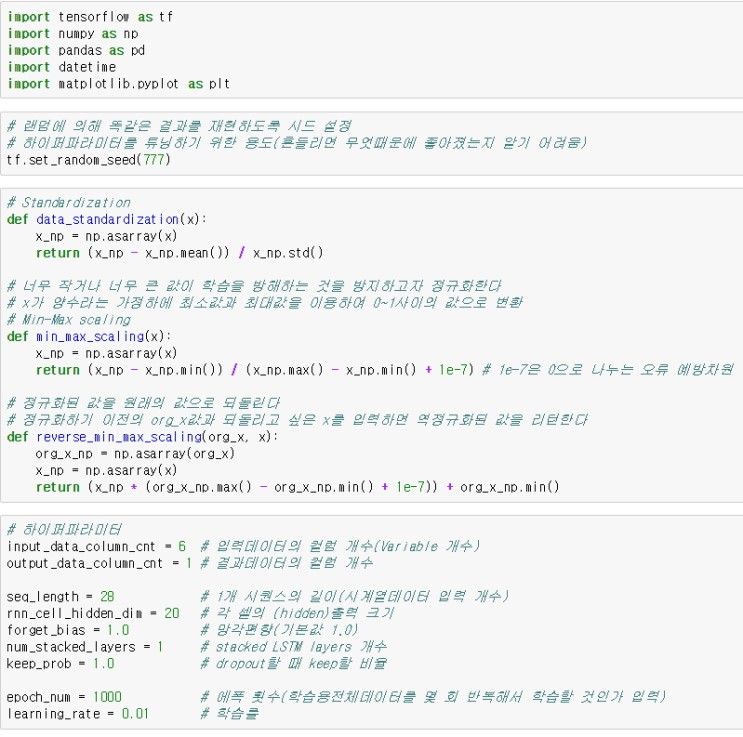The width and height of the screenshot is (743, 737).
Task: Click the data_standardization function definition
Action: point(107,219)
